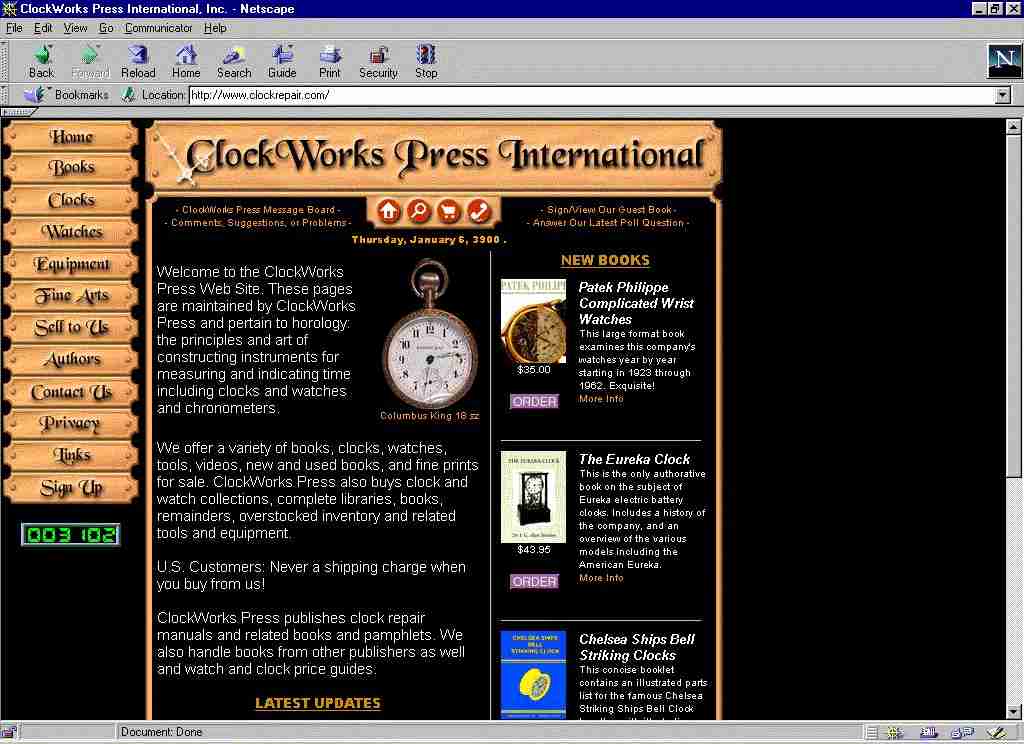The image size is (1024, 744).
Task: Open Mailbox from the component bar
Action: click(929, 733)
